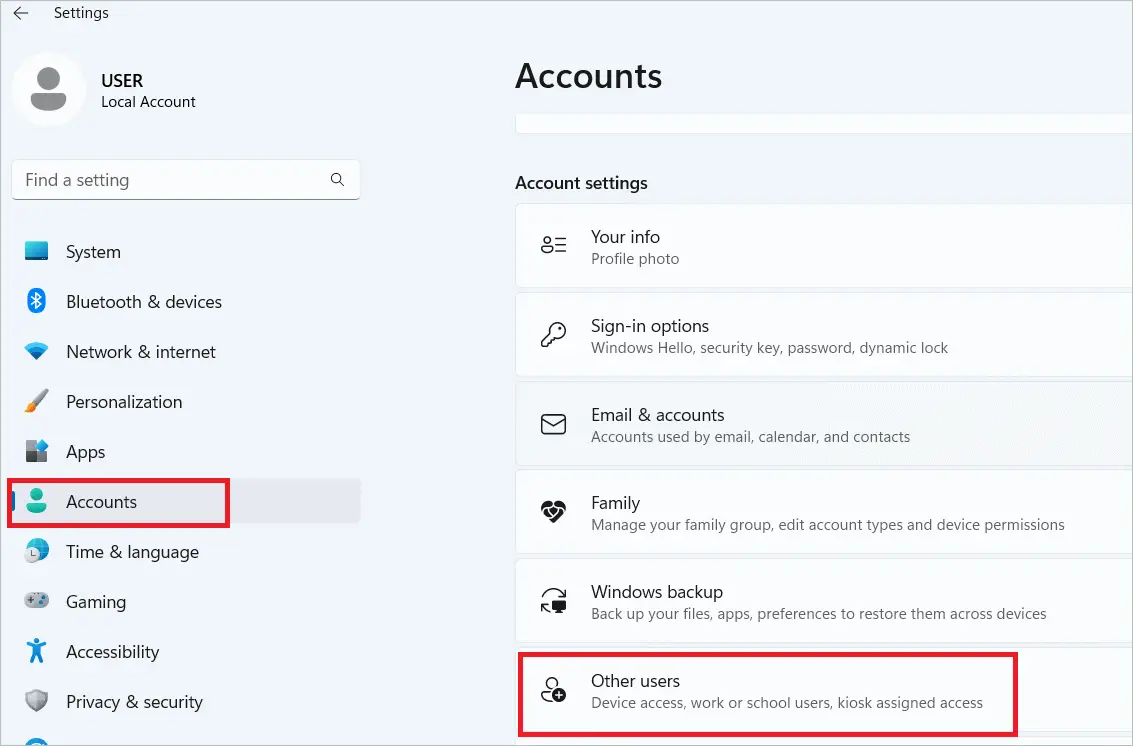This screenshot has width=1133, height=746.
Task: Click the search magnifier icon
Action: 337,179
